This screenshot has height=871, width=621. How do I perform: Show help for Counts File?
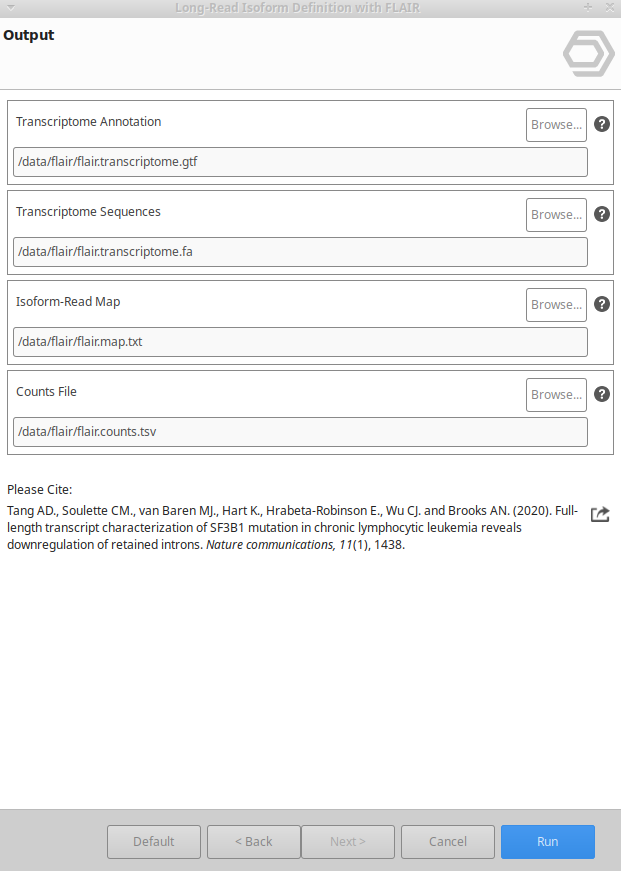point(602,394)
